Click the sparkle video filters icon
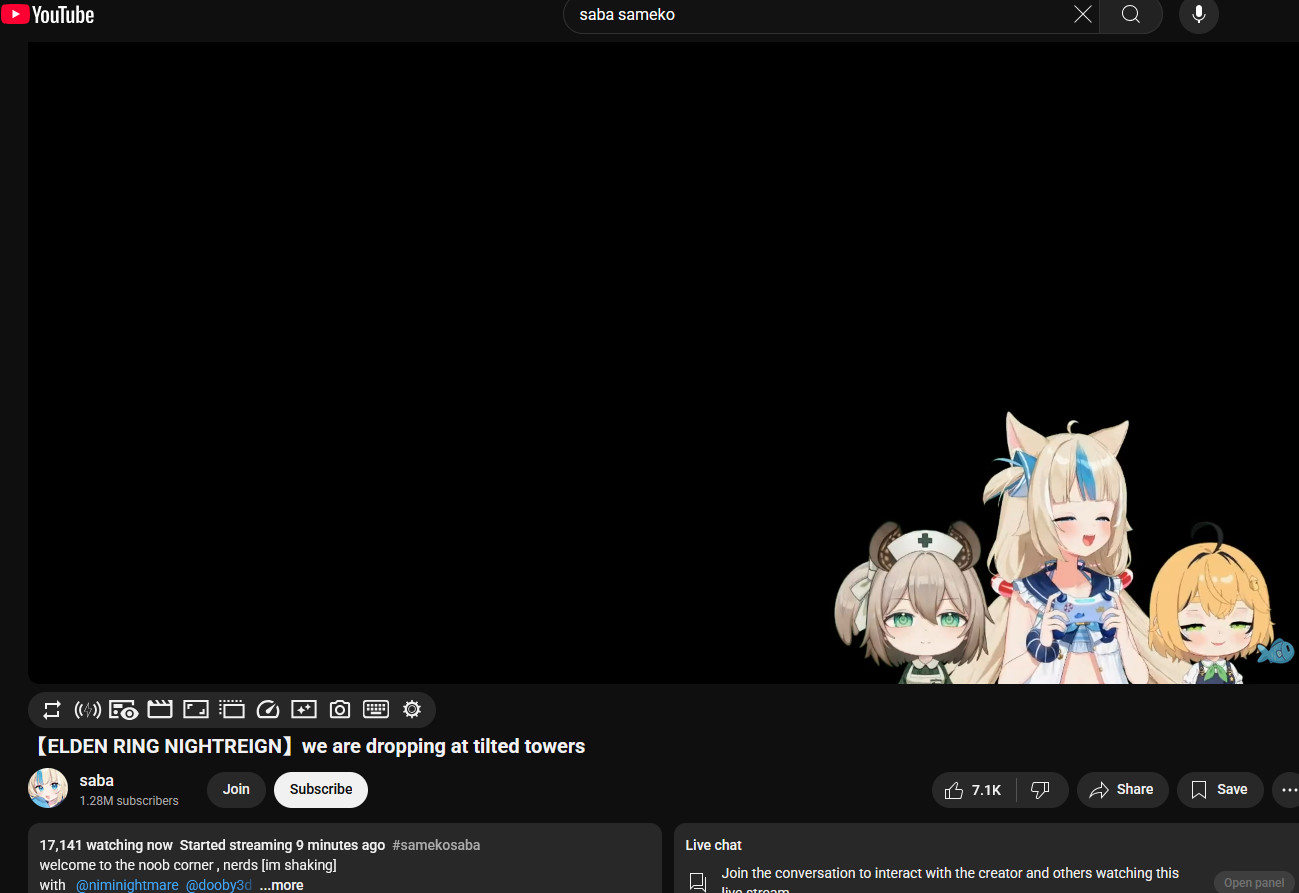The image size is (1299, 893). click(x=304, y=710)
